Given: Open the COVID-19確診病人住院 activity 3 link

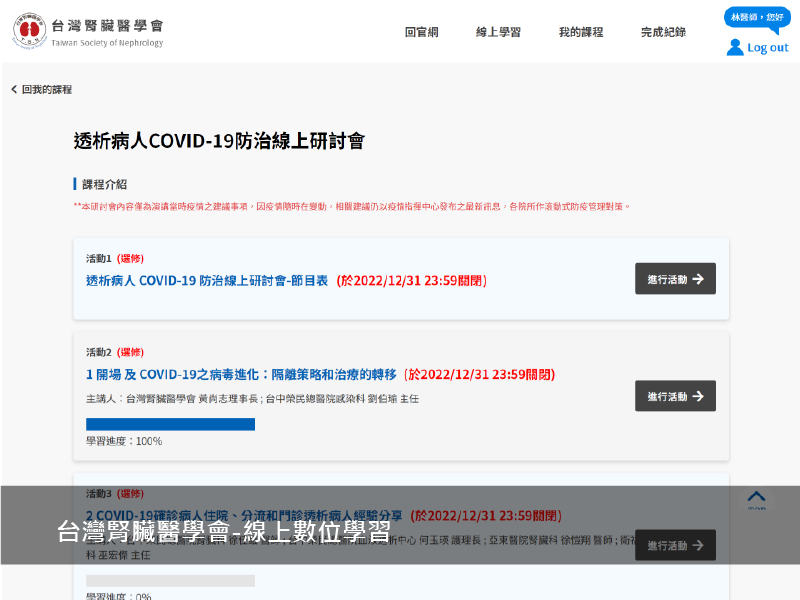Looking at the screenshot, I should point(244,516).
